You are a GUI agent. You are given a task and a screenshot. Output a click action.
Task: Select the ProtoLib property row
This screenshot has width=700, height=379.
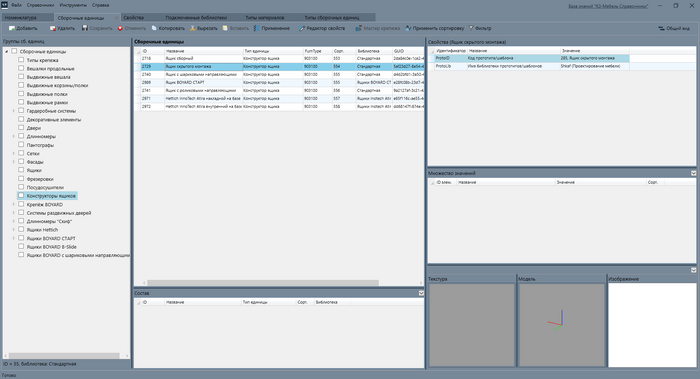(529, 66)
